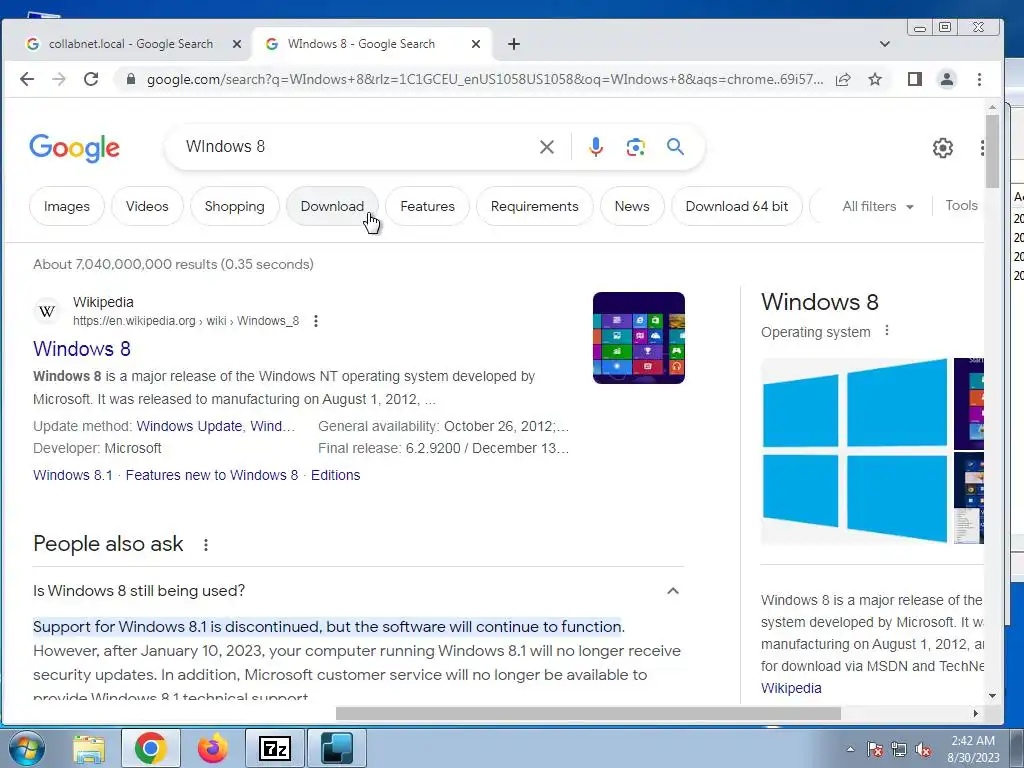
Task: Submit search with the magnifier icon
Action: (675, 146)
